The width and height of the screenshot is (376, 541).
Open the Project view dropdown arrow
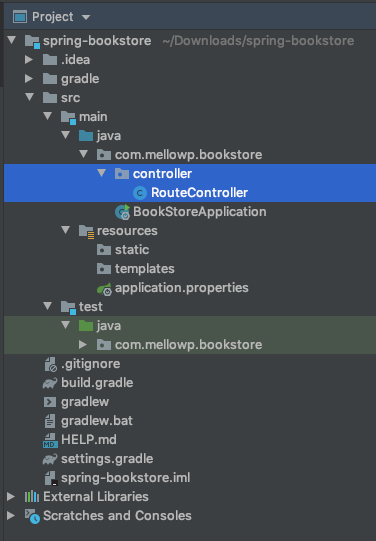click(x=86, y=17)
